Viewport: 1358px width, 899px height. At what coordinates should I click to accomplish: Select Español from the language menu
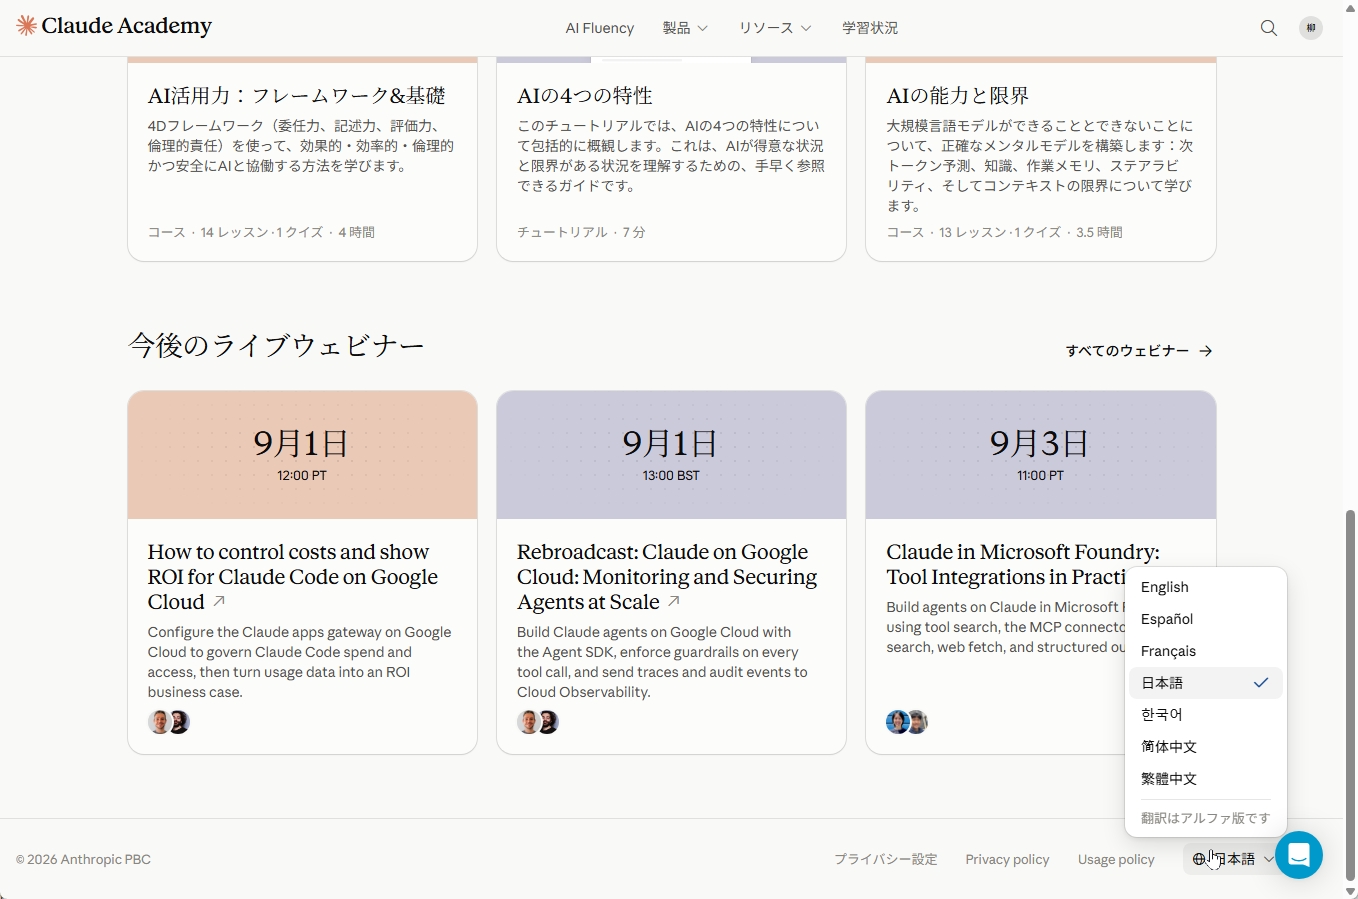(x=1206, y=619)
